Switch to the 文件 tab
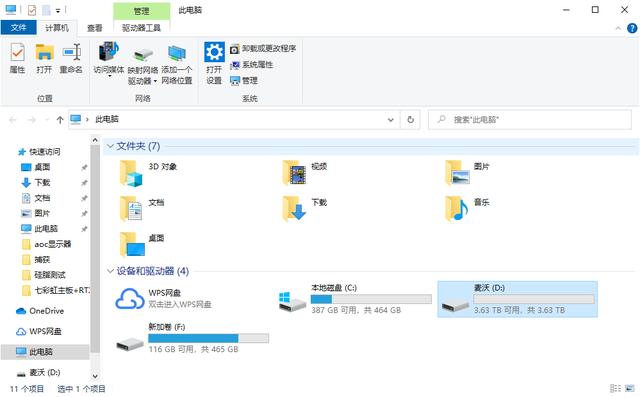Screen dimensions: 640x397 click(x=18, y=27)
